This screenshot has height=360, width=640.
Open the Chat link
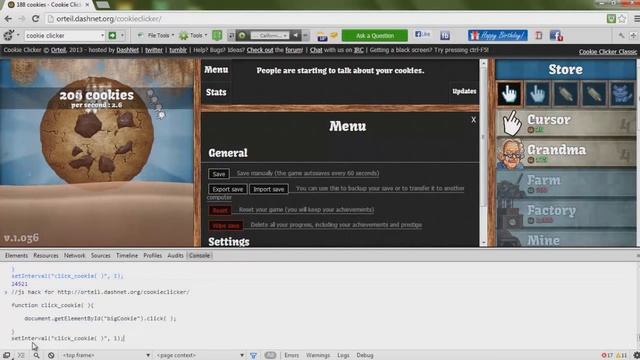(x=316, y=50)
